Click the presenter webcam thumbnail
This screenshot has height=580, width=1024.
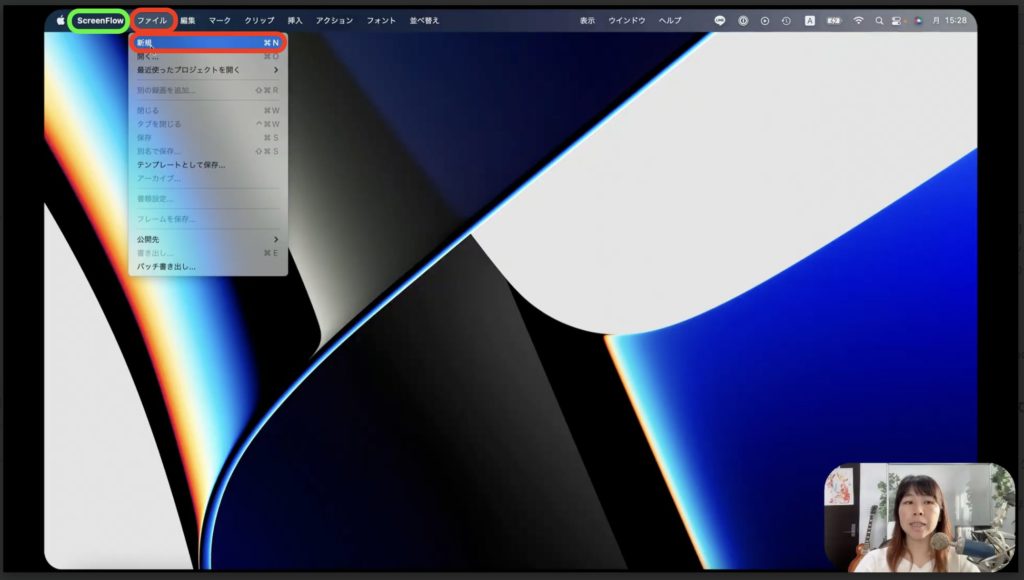click(x=919, y=517)
